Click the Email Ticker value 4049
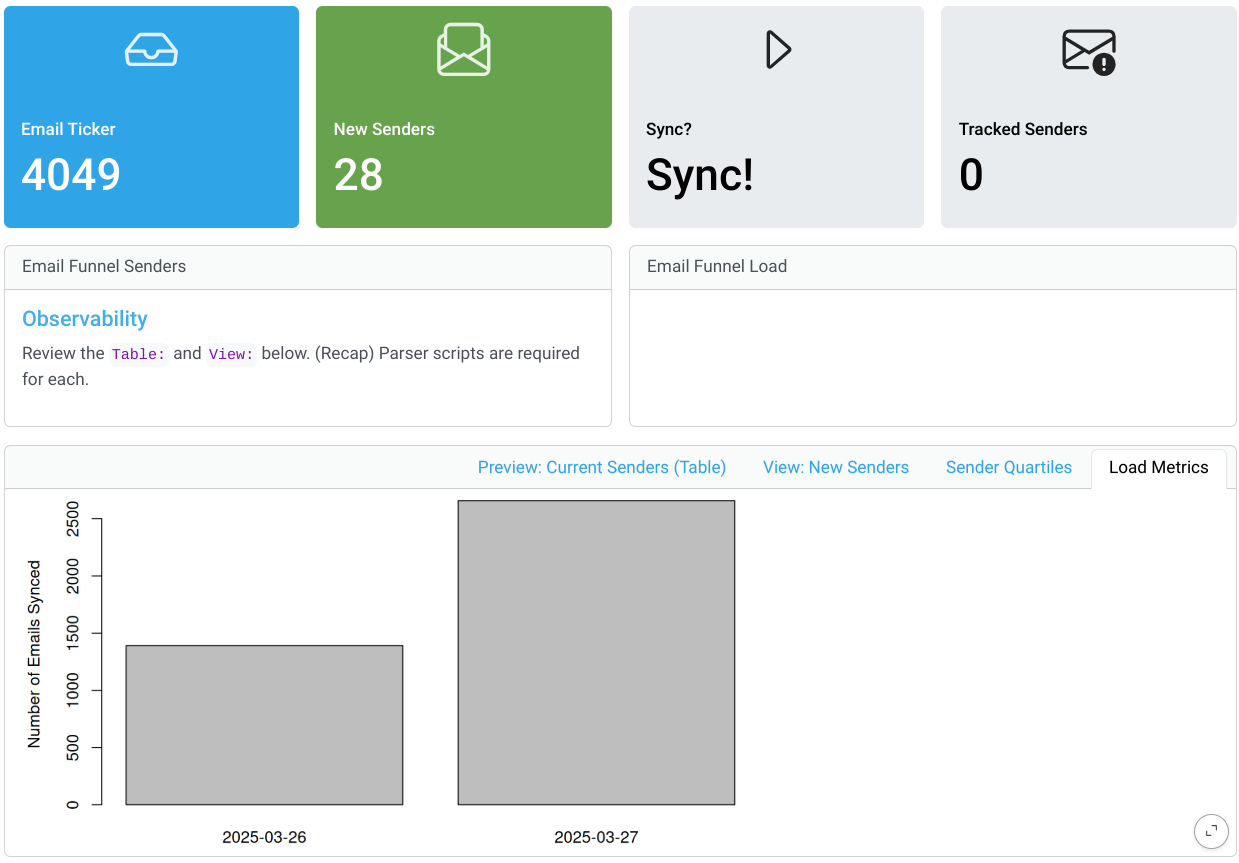Screen dimensions: 1239x863 tap(71, 175)
